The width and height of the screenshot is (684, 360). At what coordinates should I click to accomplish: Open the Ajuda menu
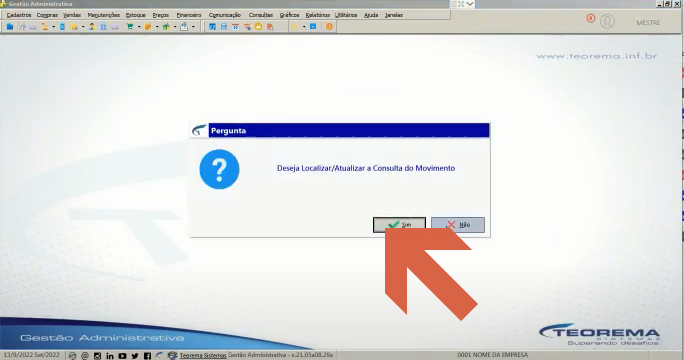click(371, 15)
